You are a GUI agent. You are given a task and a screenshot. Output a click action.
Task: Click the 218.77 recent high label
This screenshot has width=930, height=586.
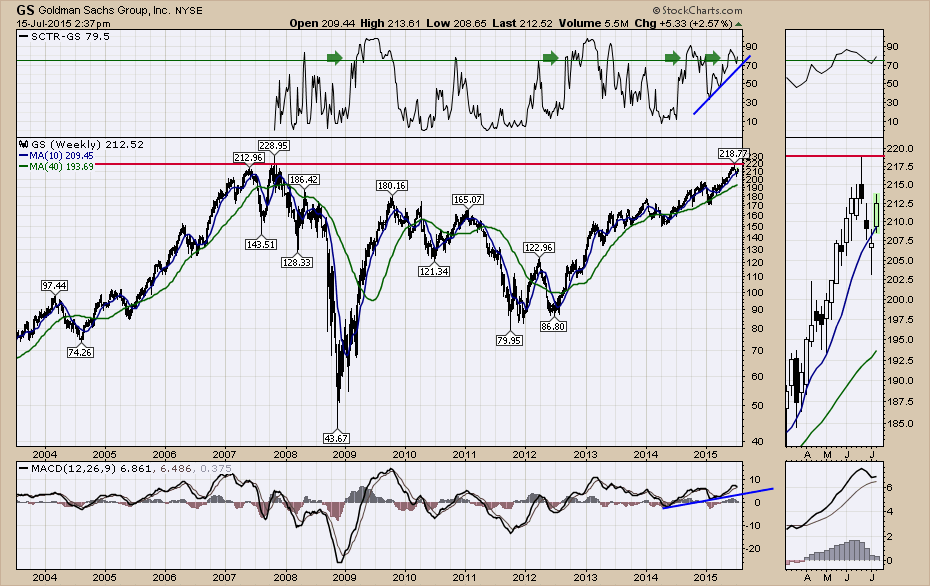coord(734,153)
